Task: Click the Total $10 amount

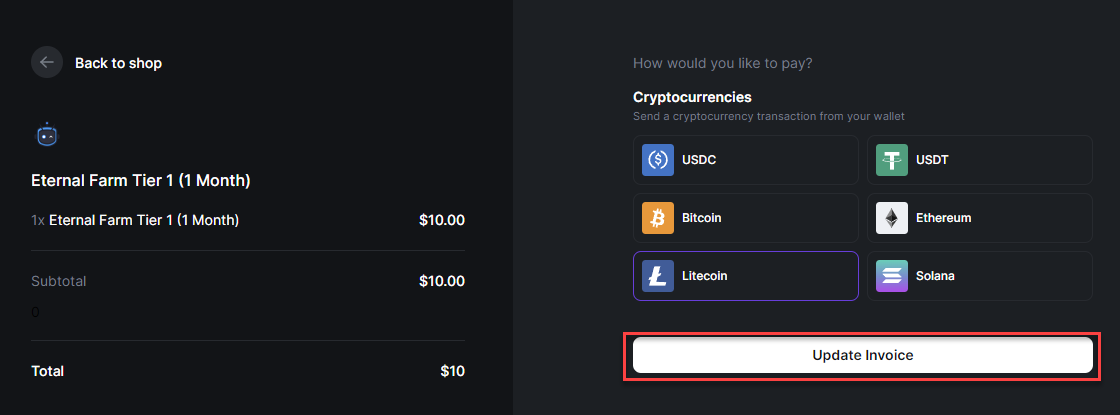Action: (x=453, y=371)
